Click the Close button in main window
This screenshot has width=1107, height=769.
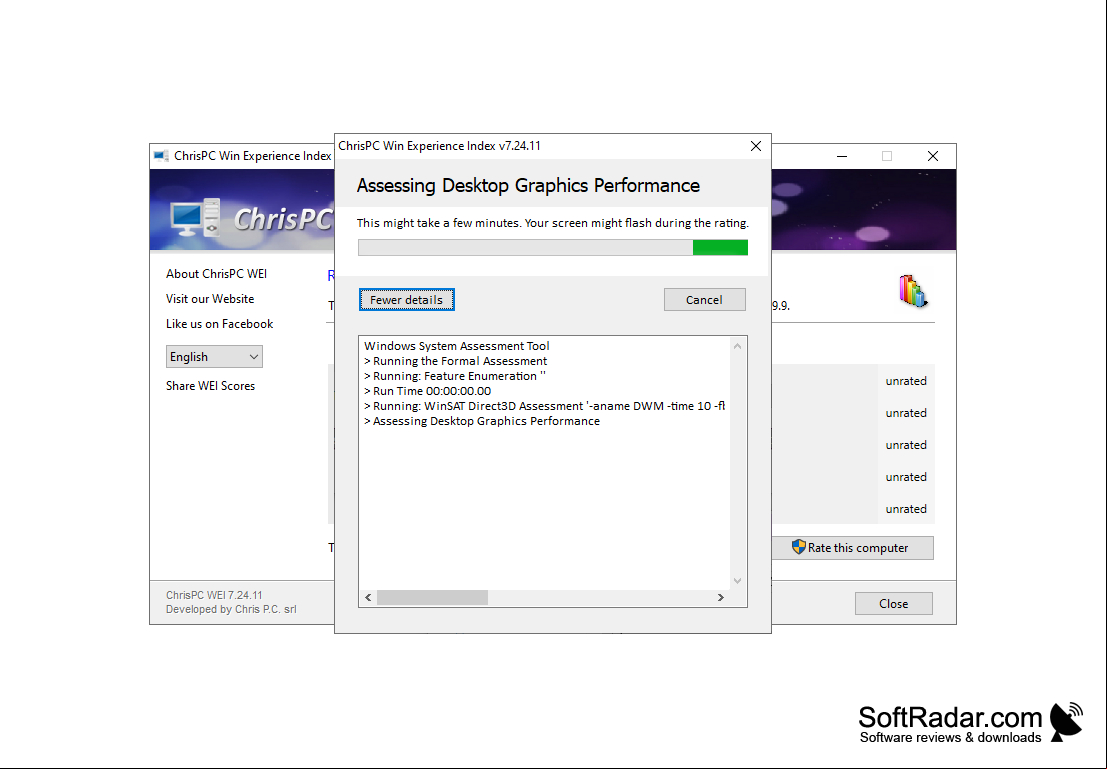click(x=893, y=604)
